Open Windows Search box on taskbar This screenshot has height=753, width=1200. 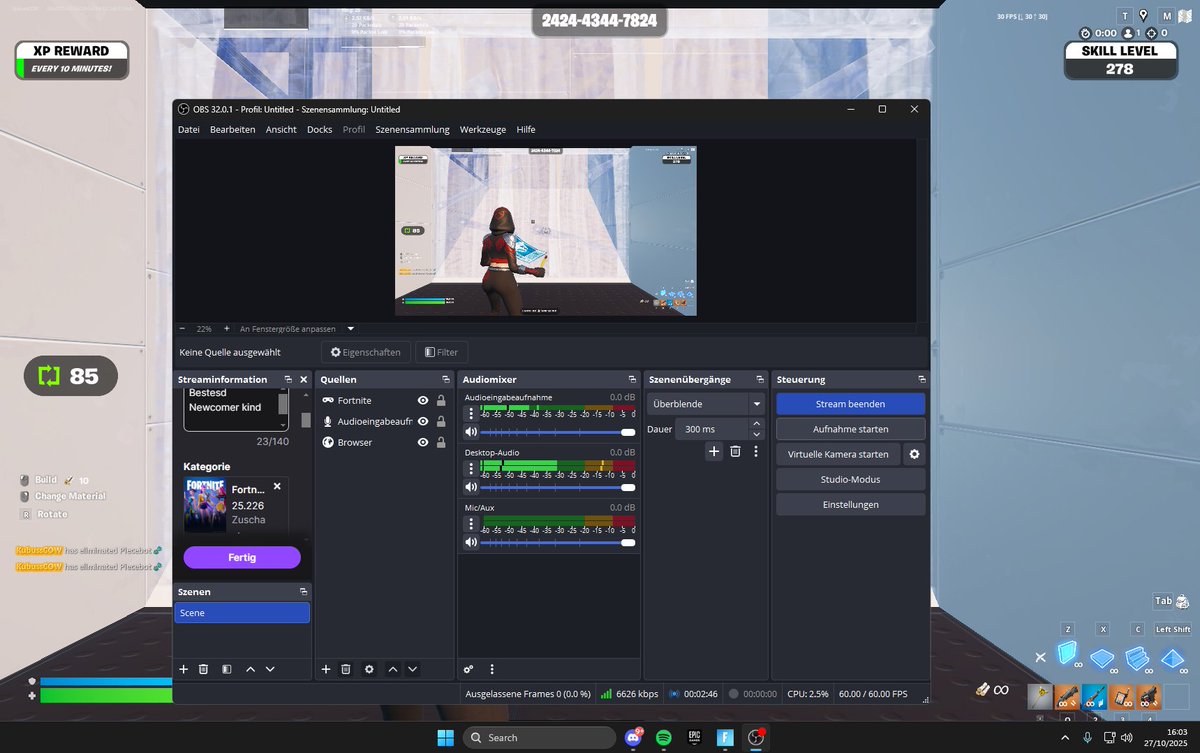click(540, 737)
